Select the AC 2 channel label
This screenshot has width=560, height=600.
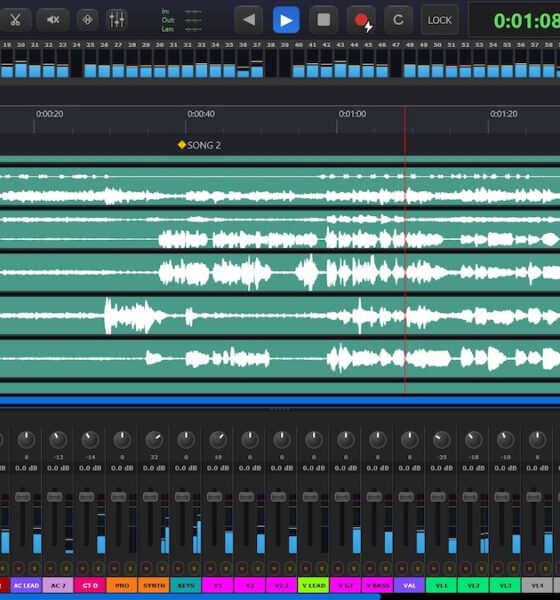click(x=58, y=585)
